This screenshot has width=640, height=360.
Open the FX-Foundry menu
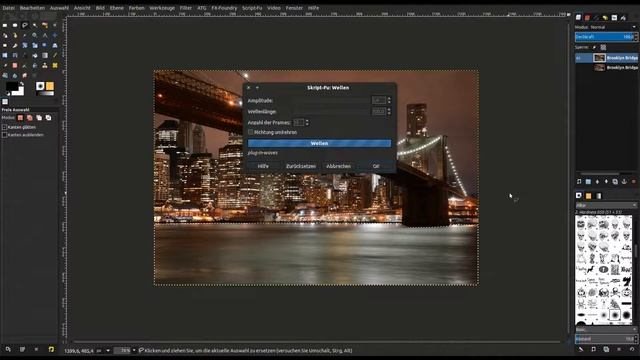point(224,8)
